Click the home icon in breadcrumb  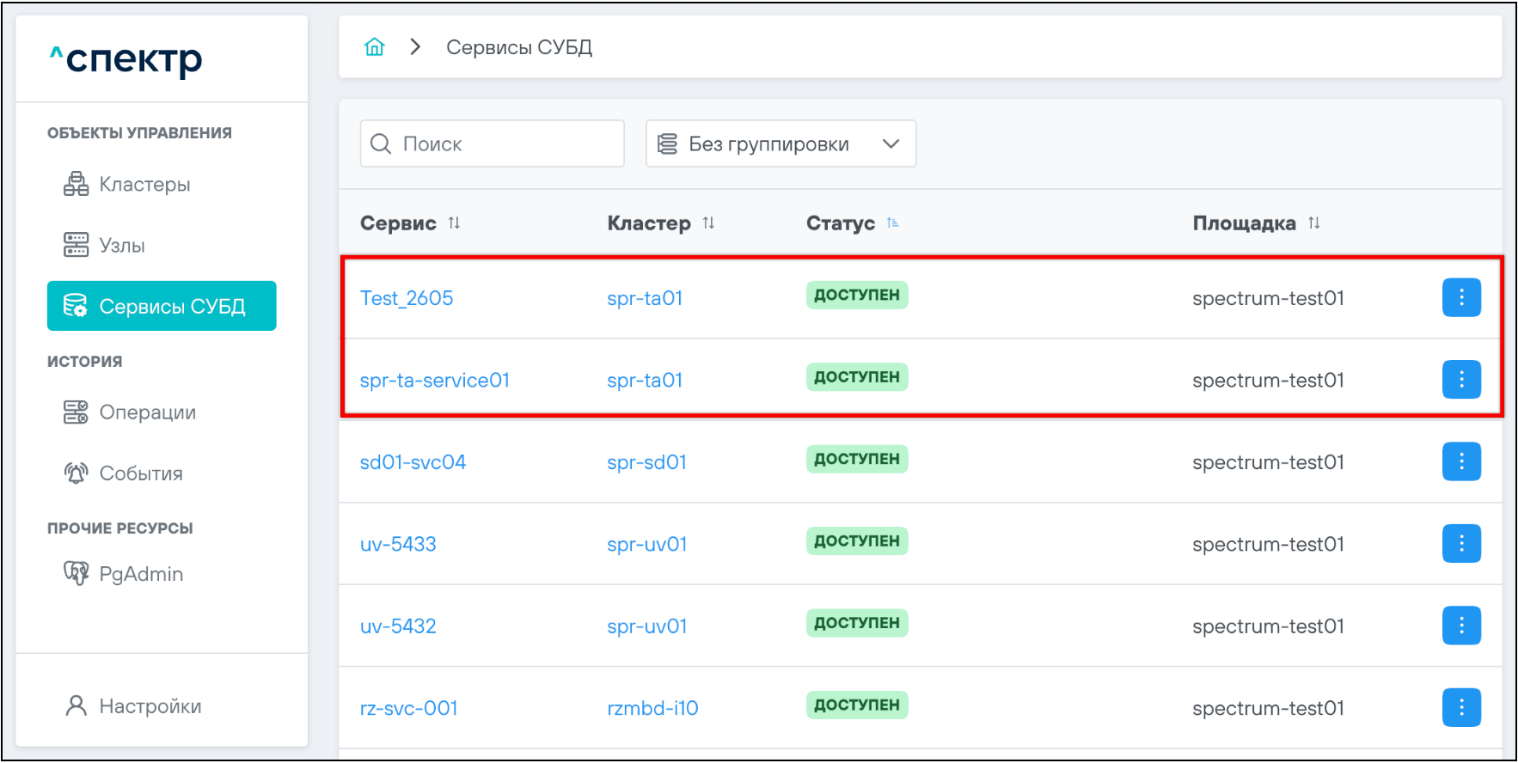coord(374,48)
